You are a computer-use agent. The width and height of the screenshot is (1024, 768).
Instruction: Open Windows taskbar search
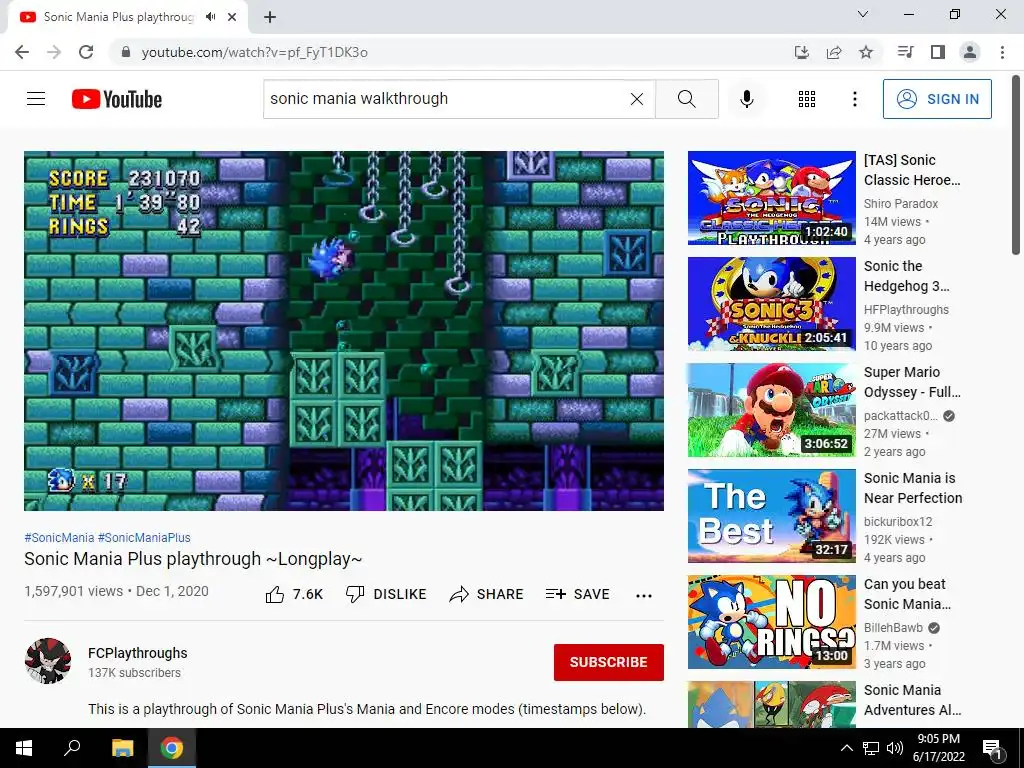(72, 748)
